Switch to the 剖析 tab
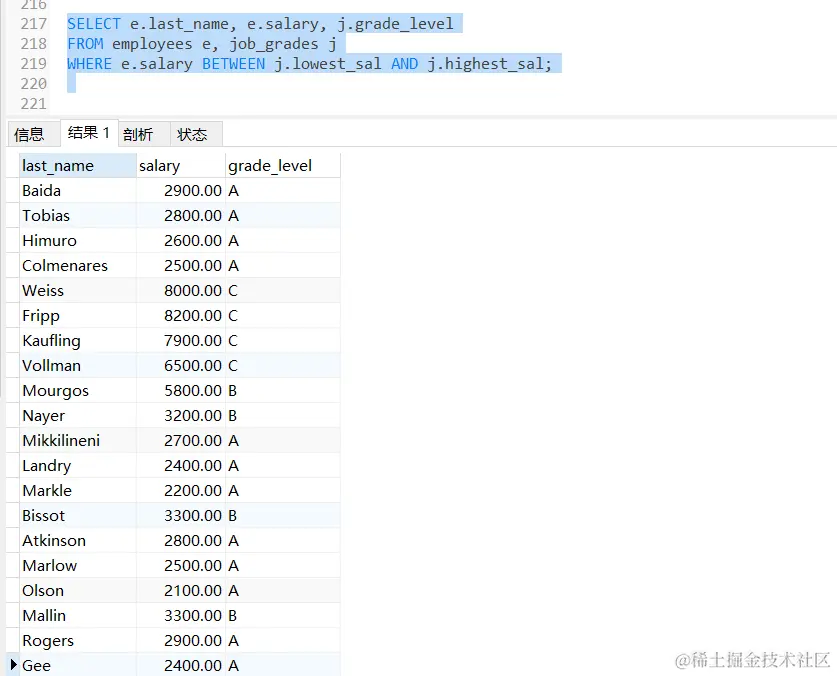This screenshot has width=837, height=676. pos(143,134)
